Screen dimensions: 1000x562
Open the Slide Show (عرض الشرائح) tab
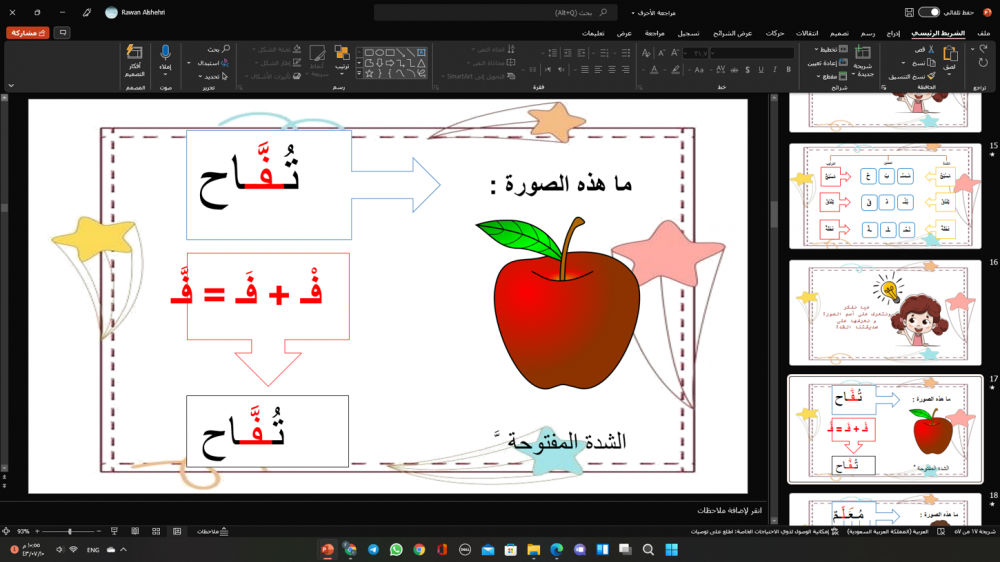(732, 33)
